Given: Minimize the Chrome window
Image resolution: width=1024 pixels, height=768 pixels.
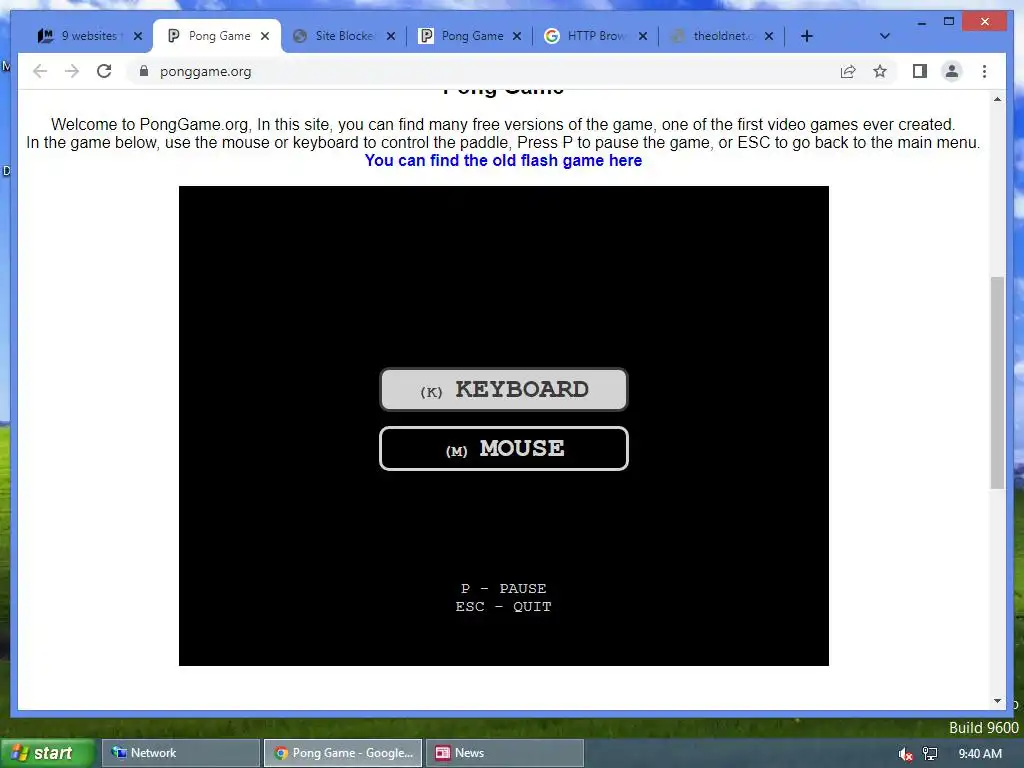Looking at the screenshot, I should (x=921, y=22).
